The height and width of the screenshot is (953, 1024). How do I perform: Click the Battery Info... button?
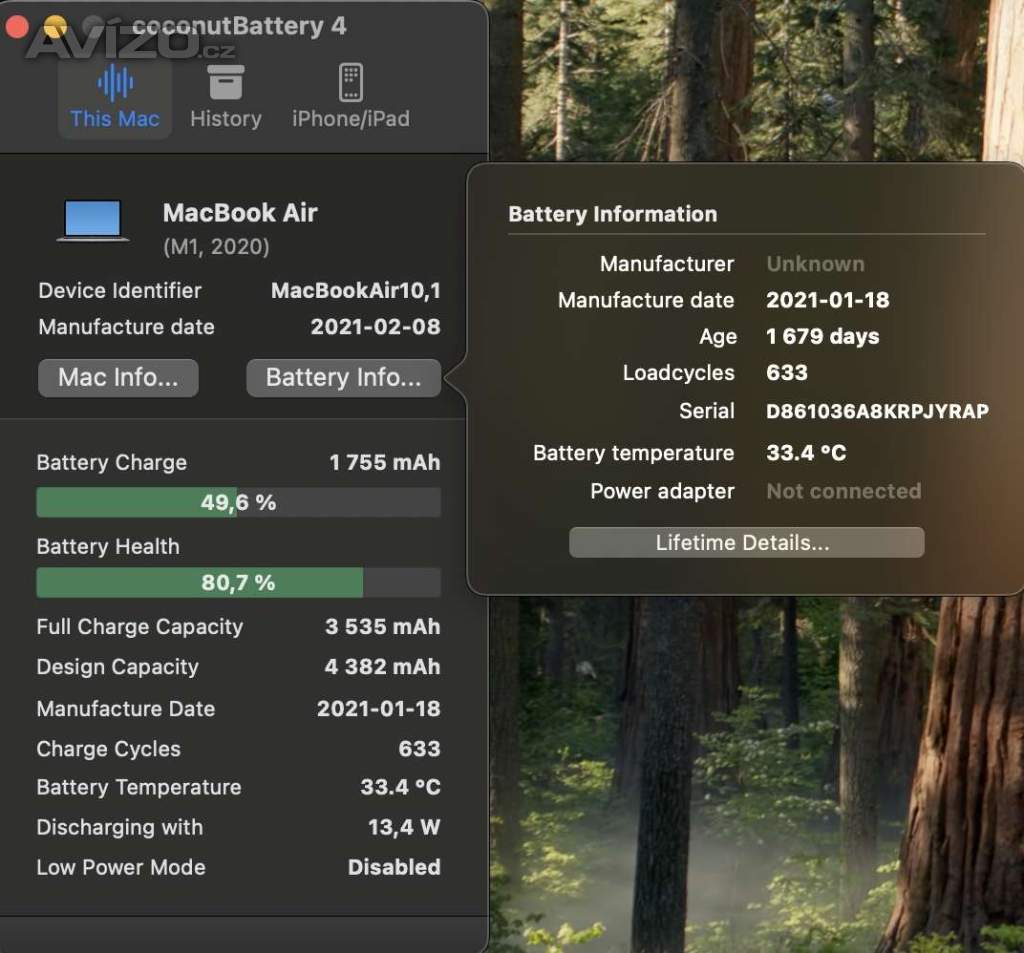pyautogui.click(x=344, y=378)
